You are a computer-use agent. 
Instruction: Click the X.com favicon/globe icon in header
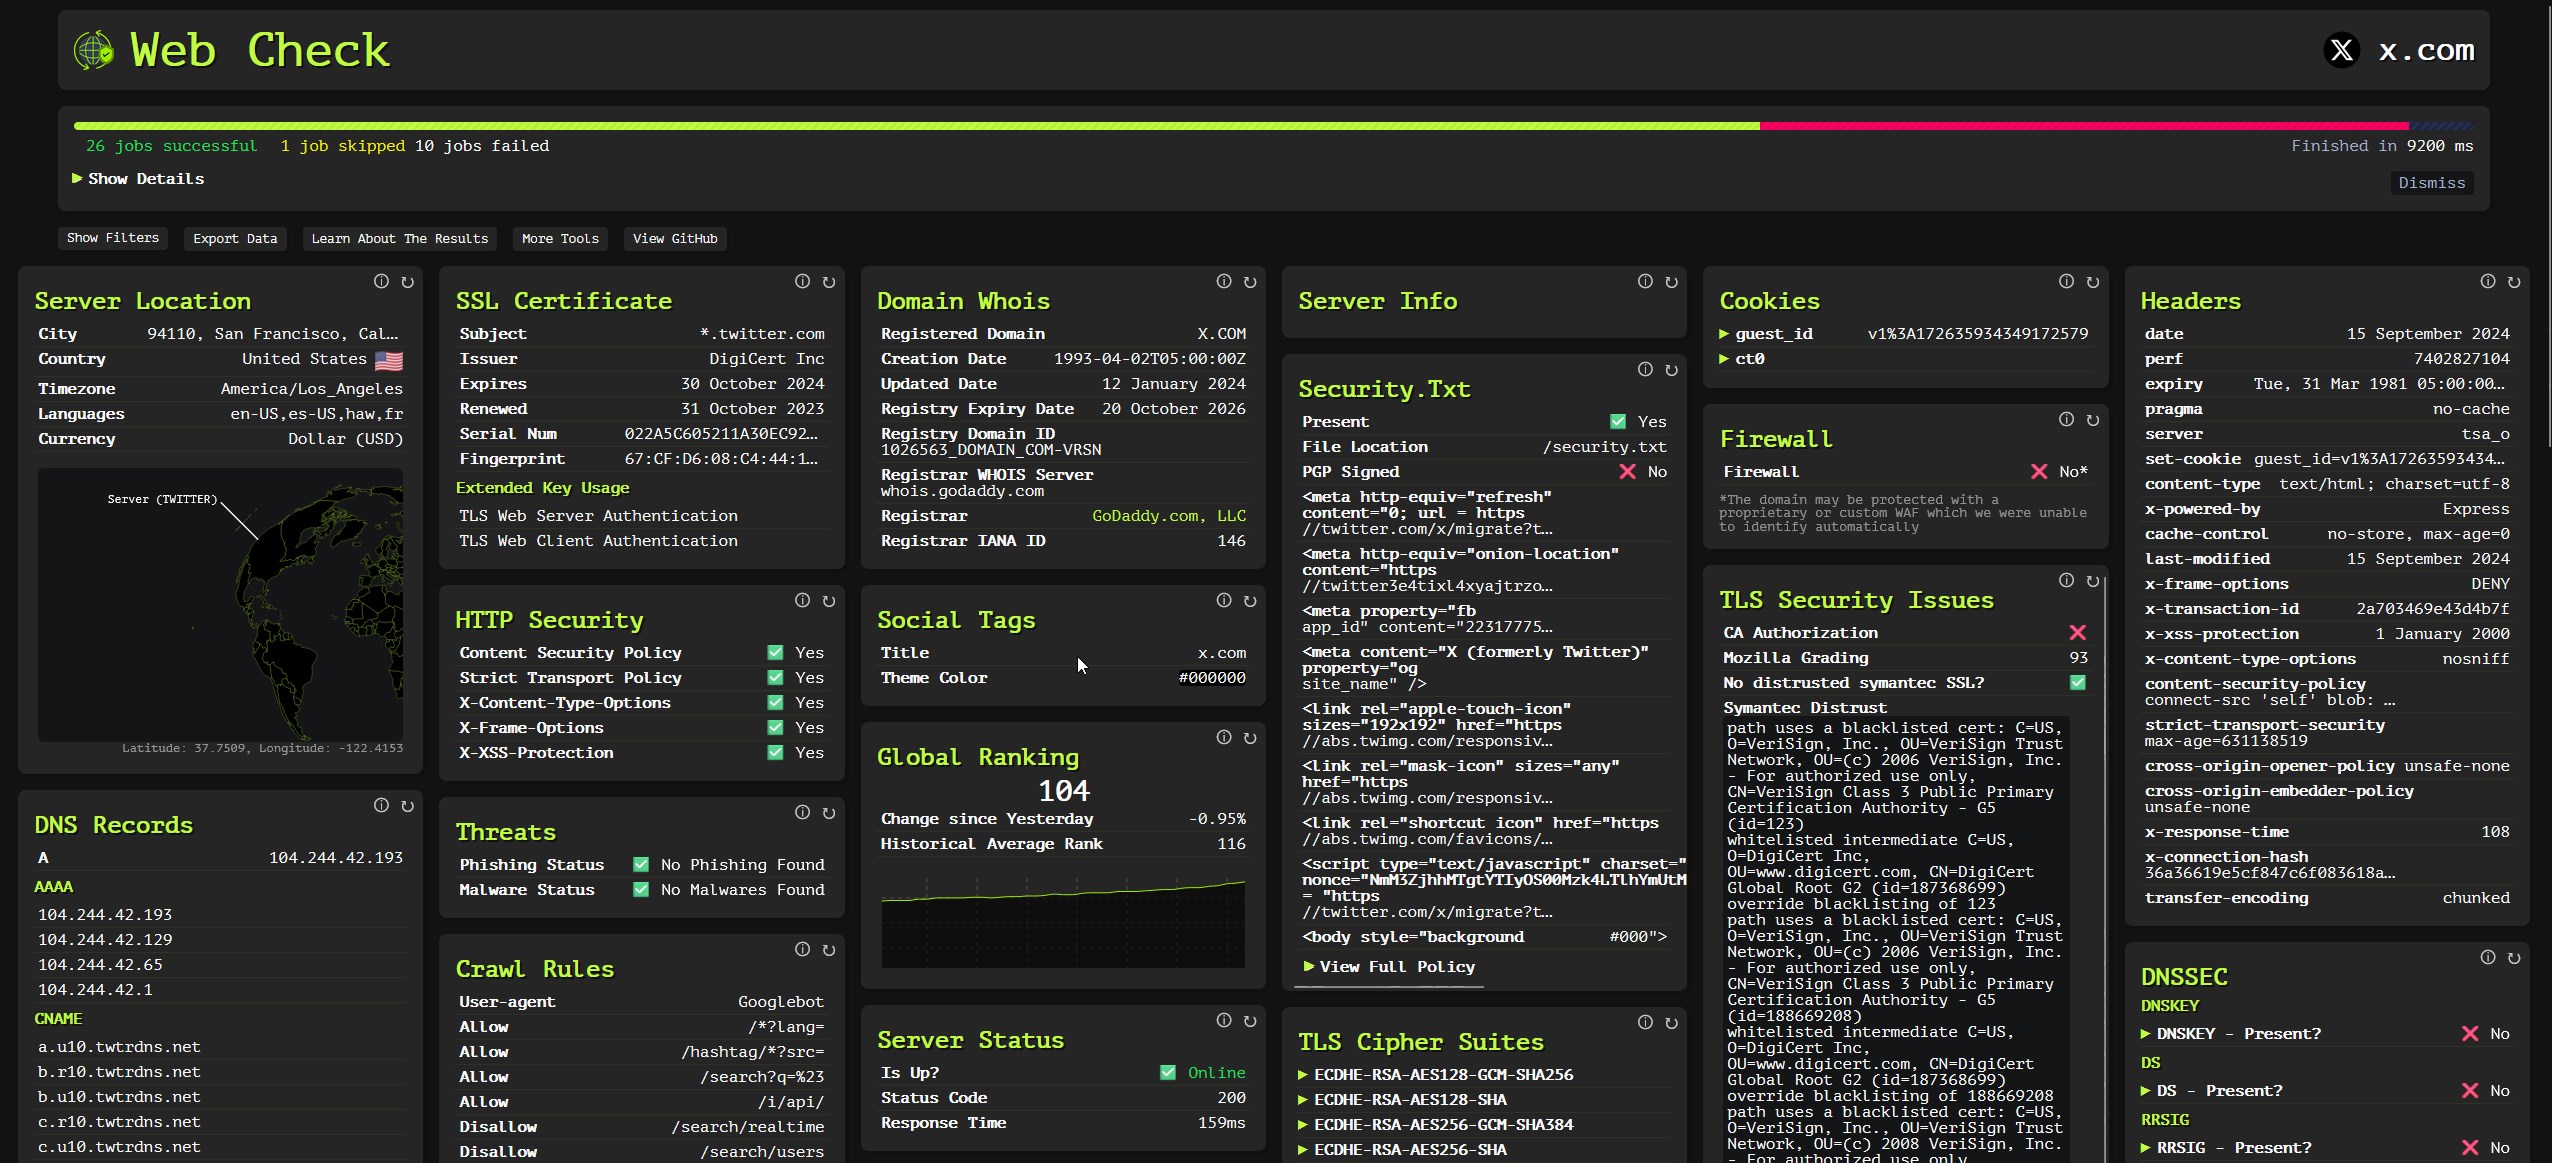[x=2340, y=50]
